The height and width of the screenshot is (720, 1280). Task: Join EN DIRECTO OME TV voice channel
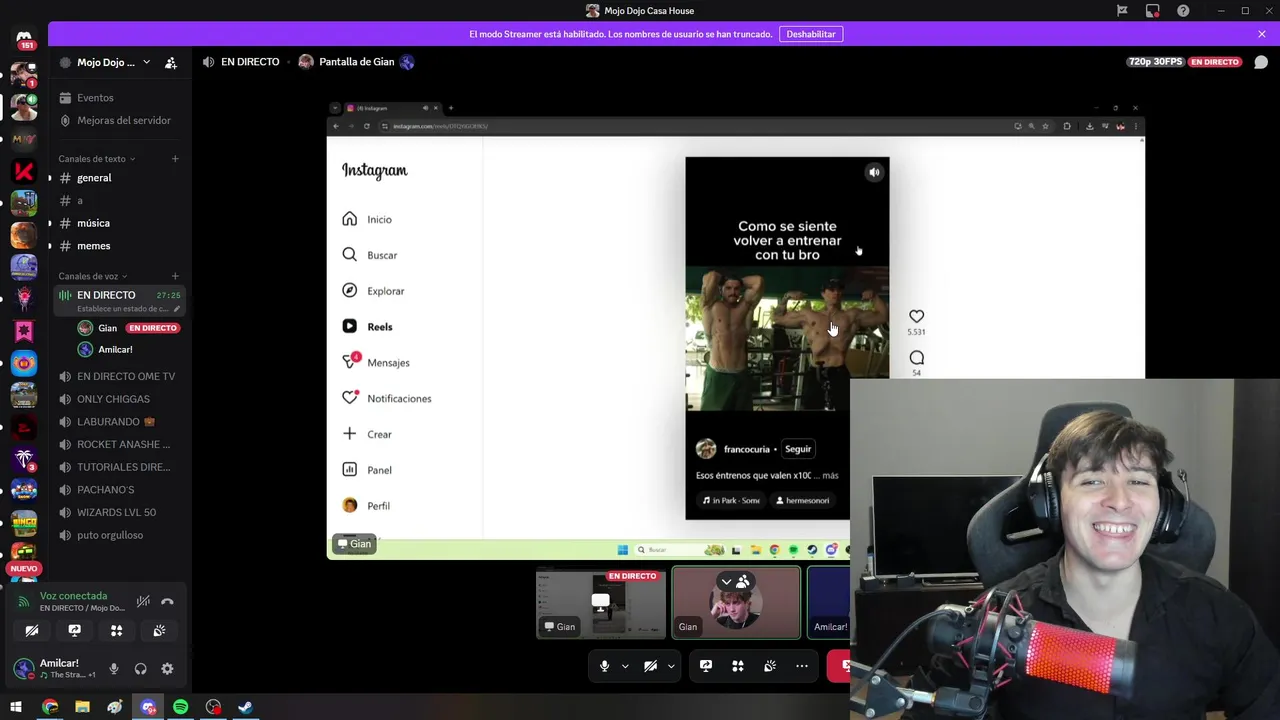[x=125, y=377]
